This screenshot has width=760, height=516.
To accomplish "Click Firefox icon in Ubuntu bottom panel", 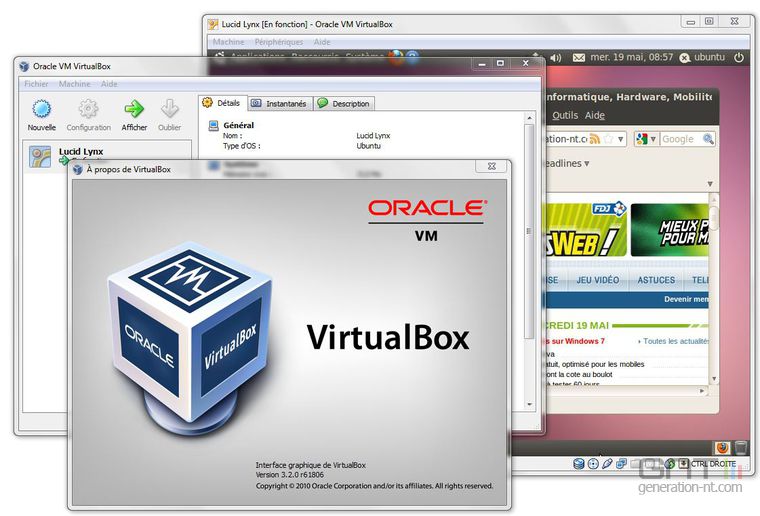I will 722,447.
